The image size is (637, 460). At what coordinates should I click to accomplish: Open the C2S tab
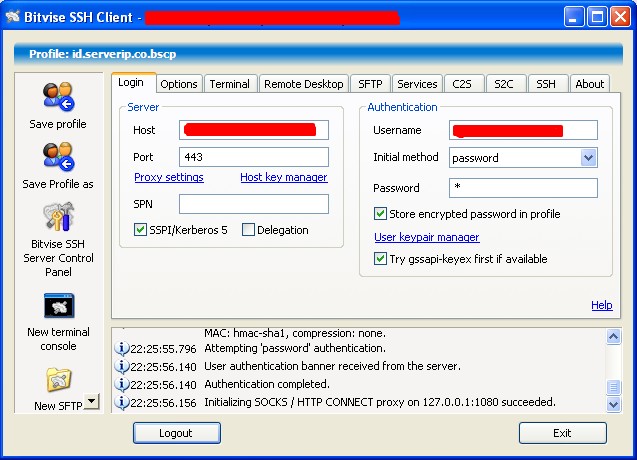point(462,84)
